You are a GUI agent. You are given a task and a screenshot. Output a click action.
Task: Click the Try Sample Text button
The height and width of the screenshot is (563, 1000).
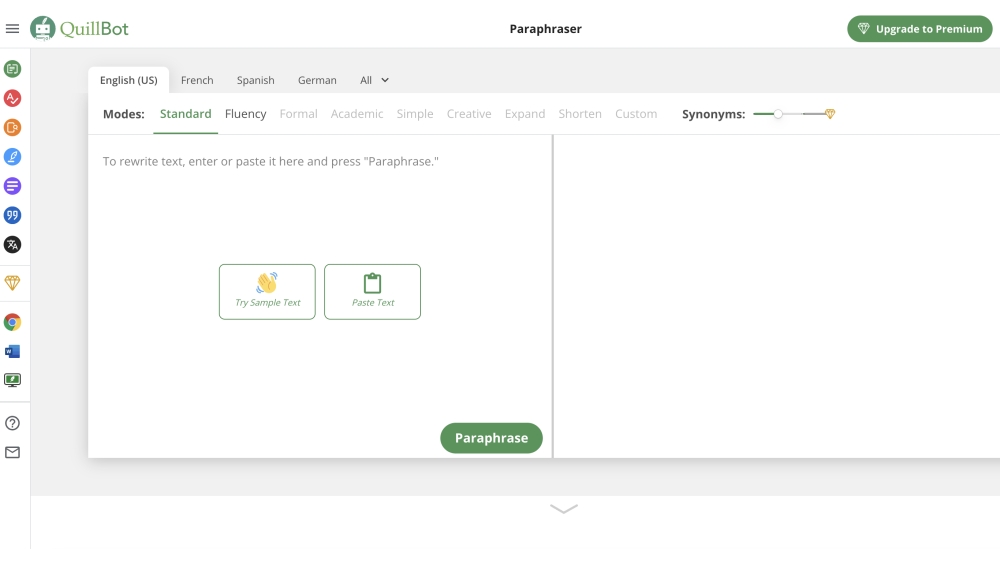(x=267, y=292)
